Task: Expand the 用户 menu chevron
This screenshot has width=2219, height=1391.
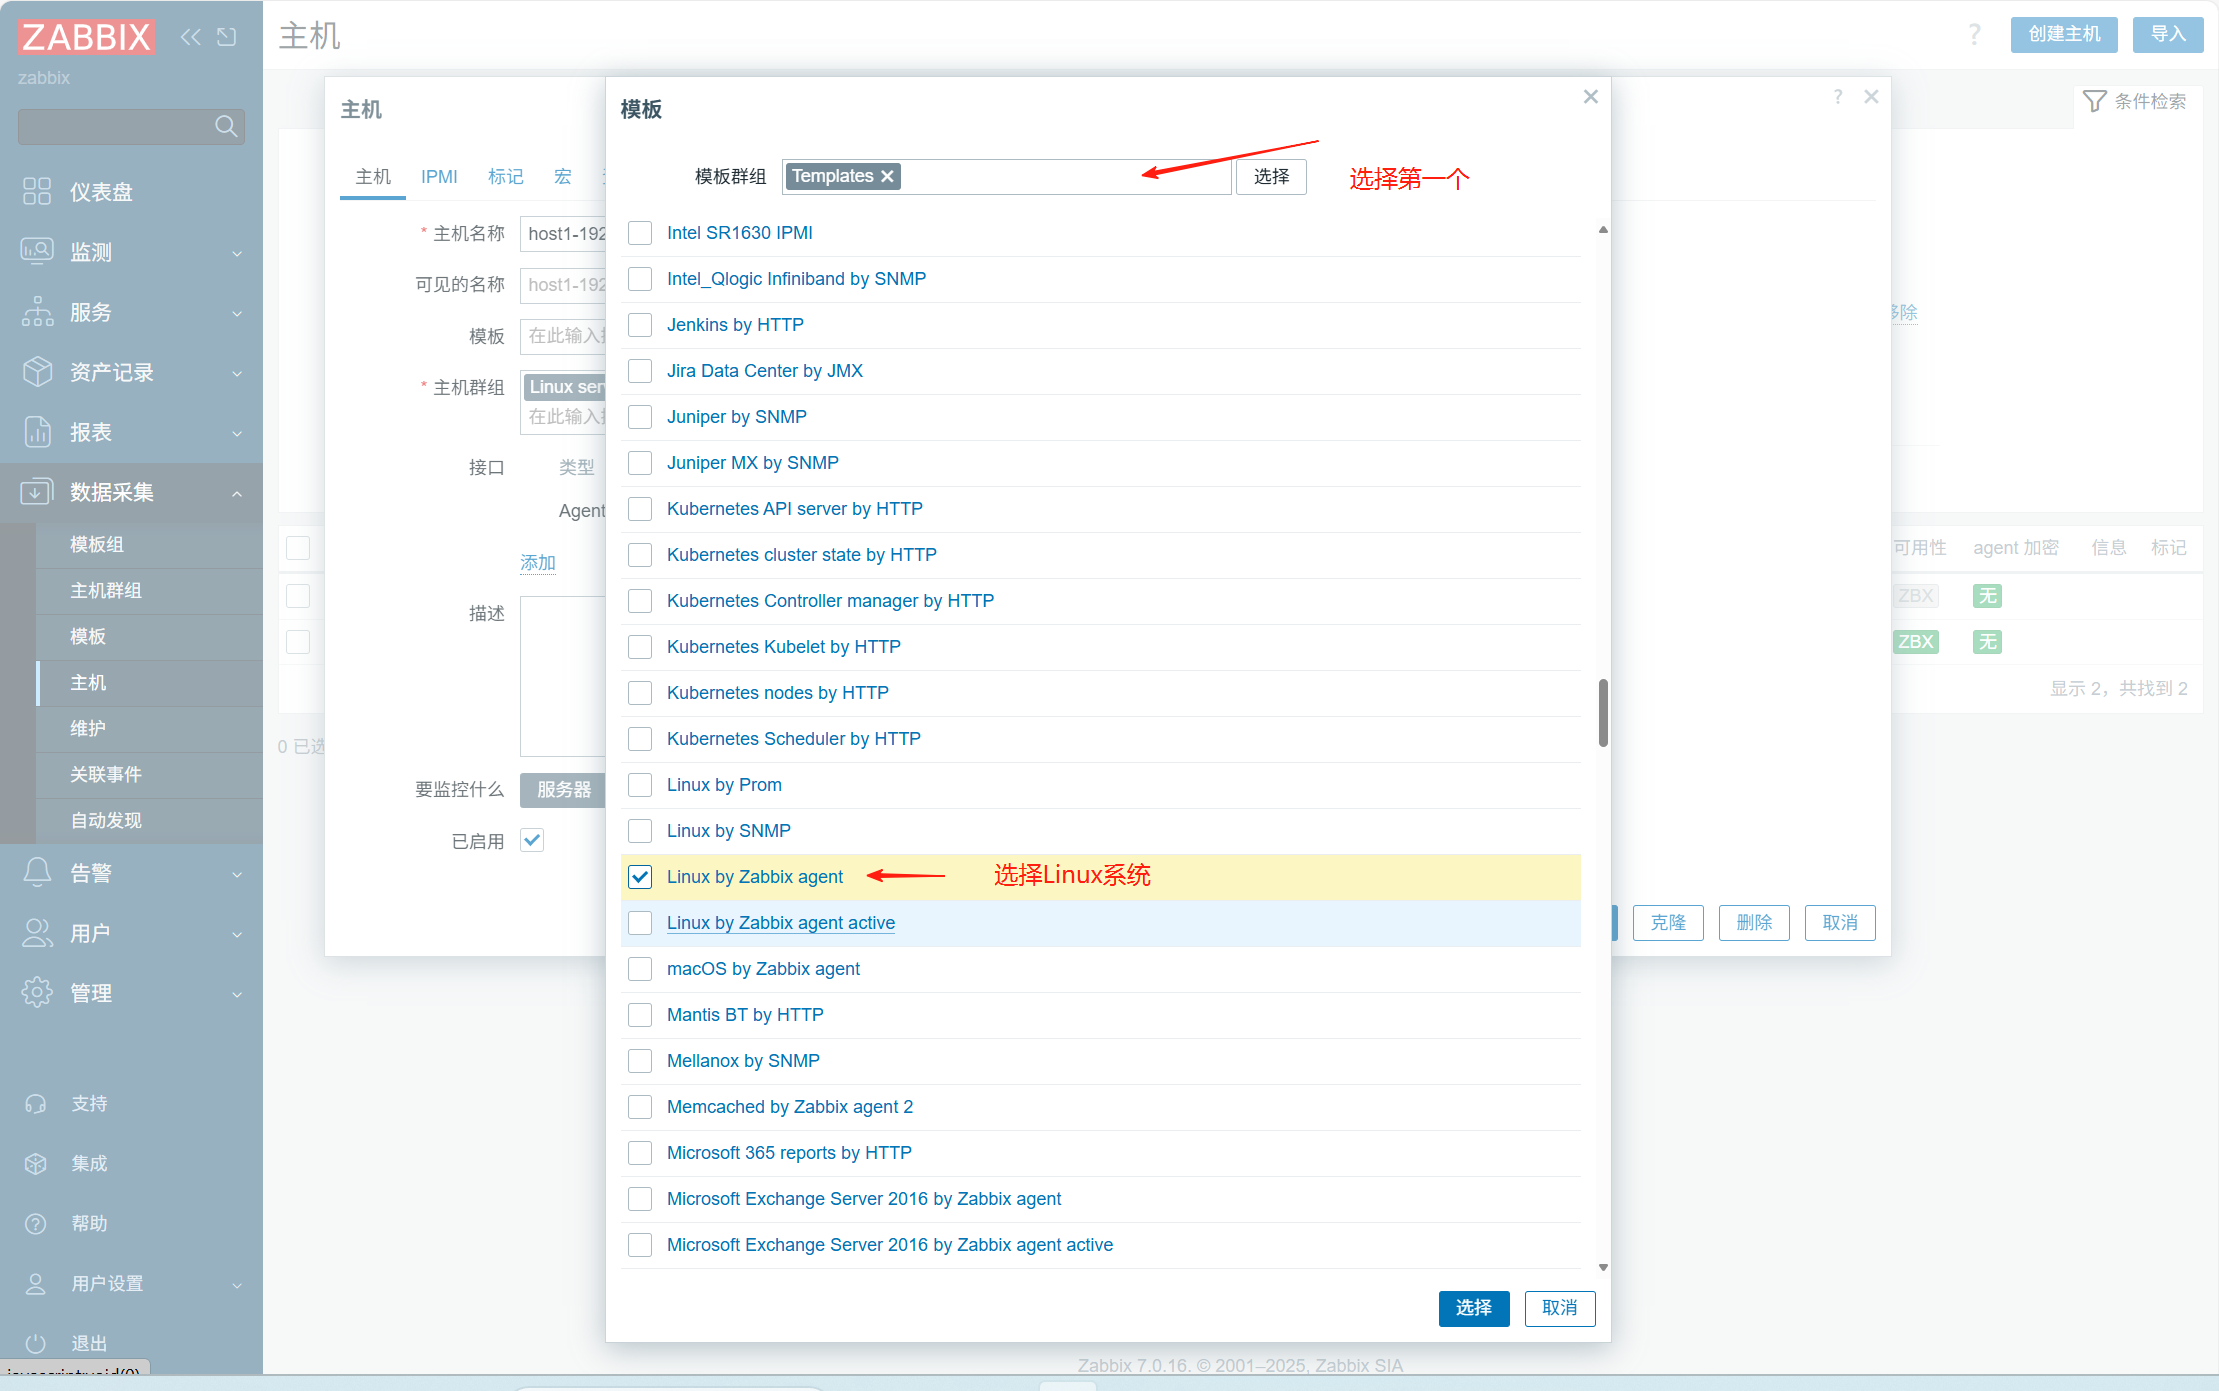Action: coord(237,934)
